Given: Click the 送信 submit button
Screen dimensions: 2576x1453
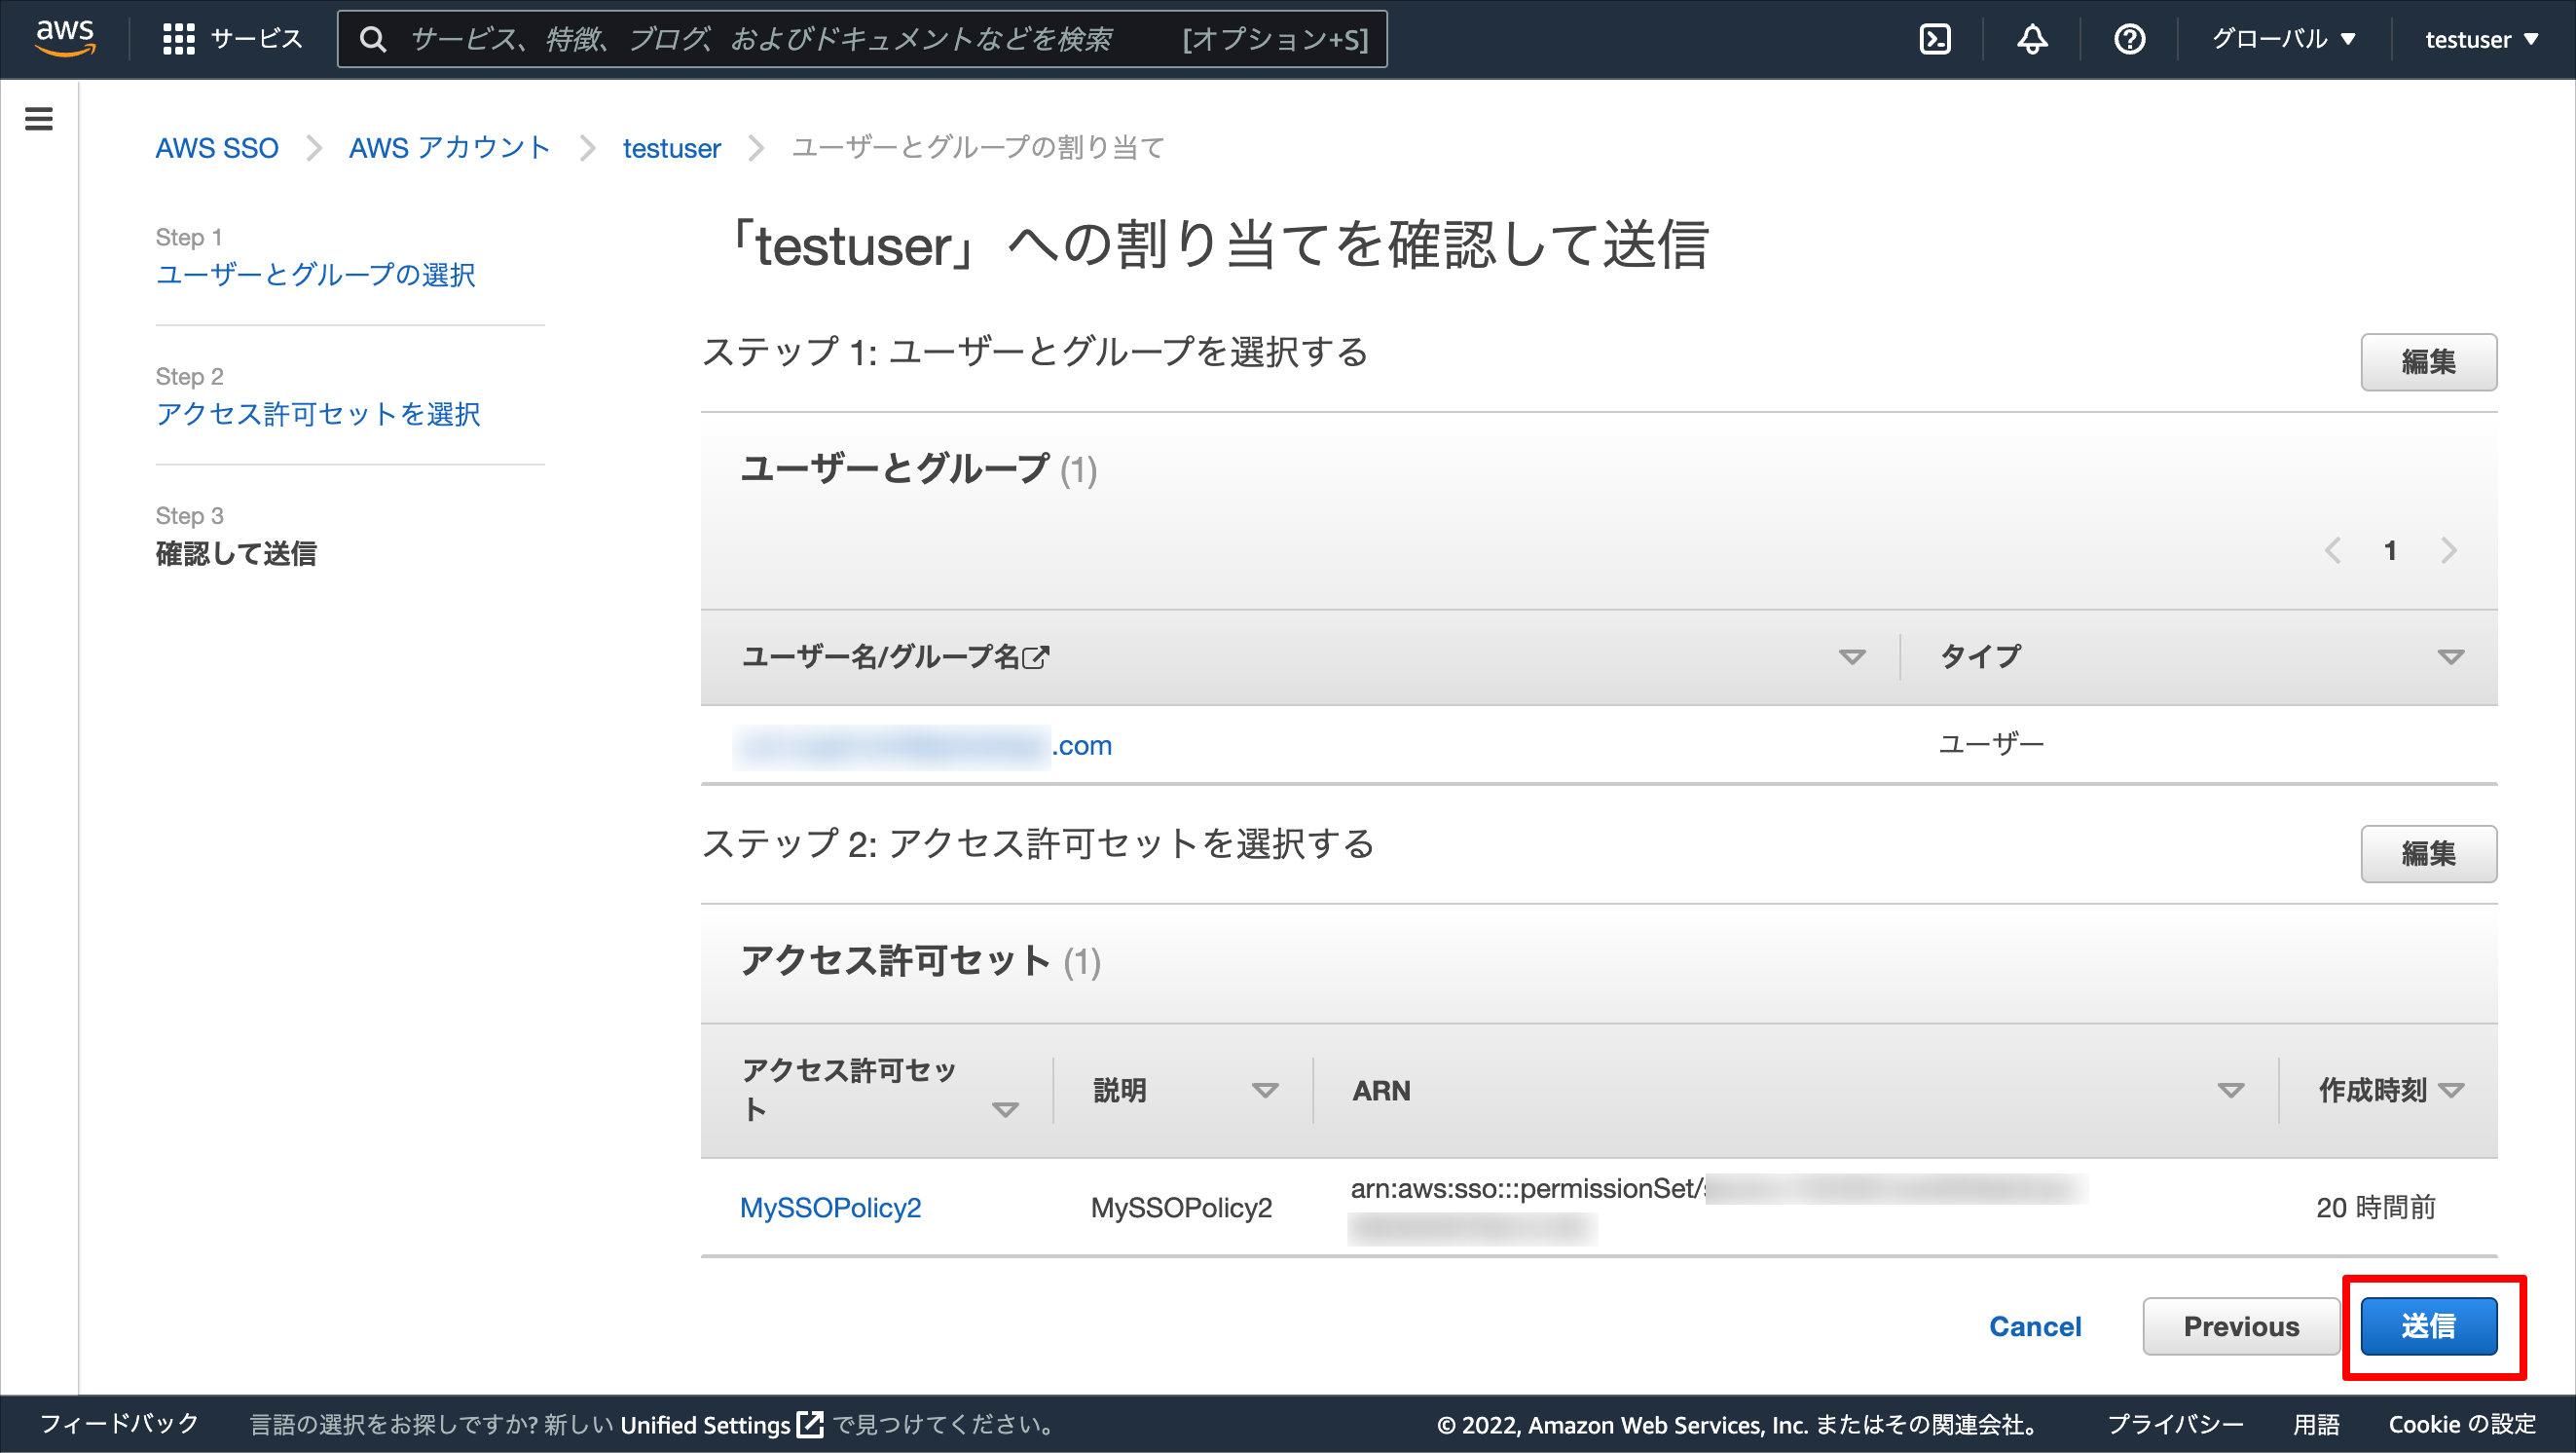Looking at the screenshot, I should 2428,1326.
